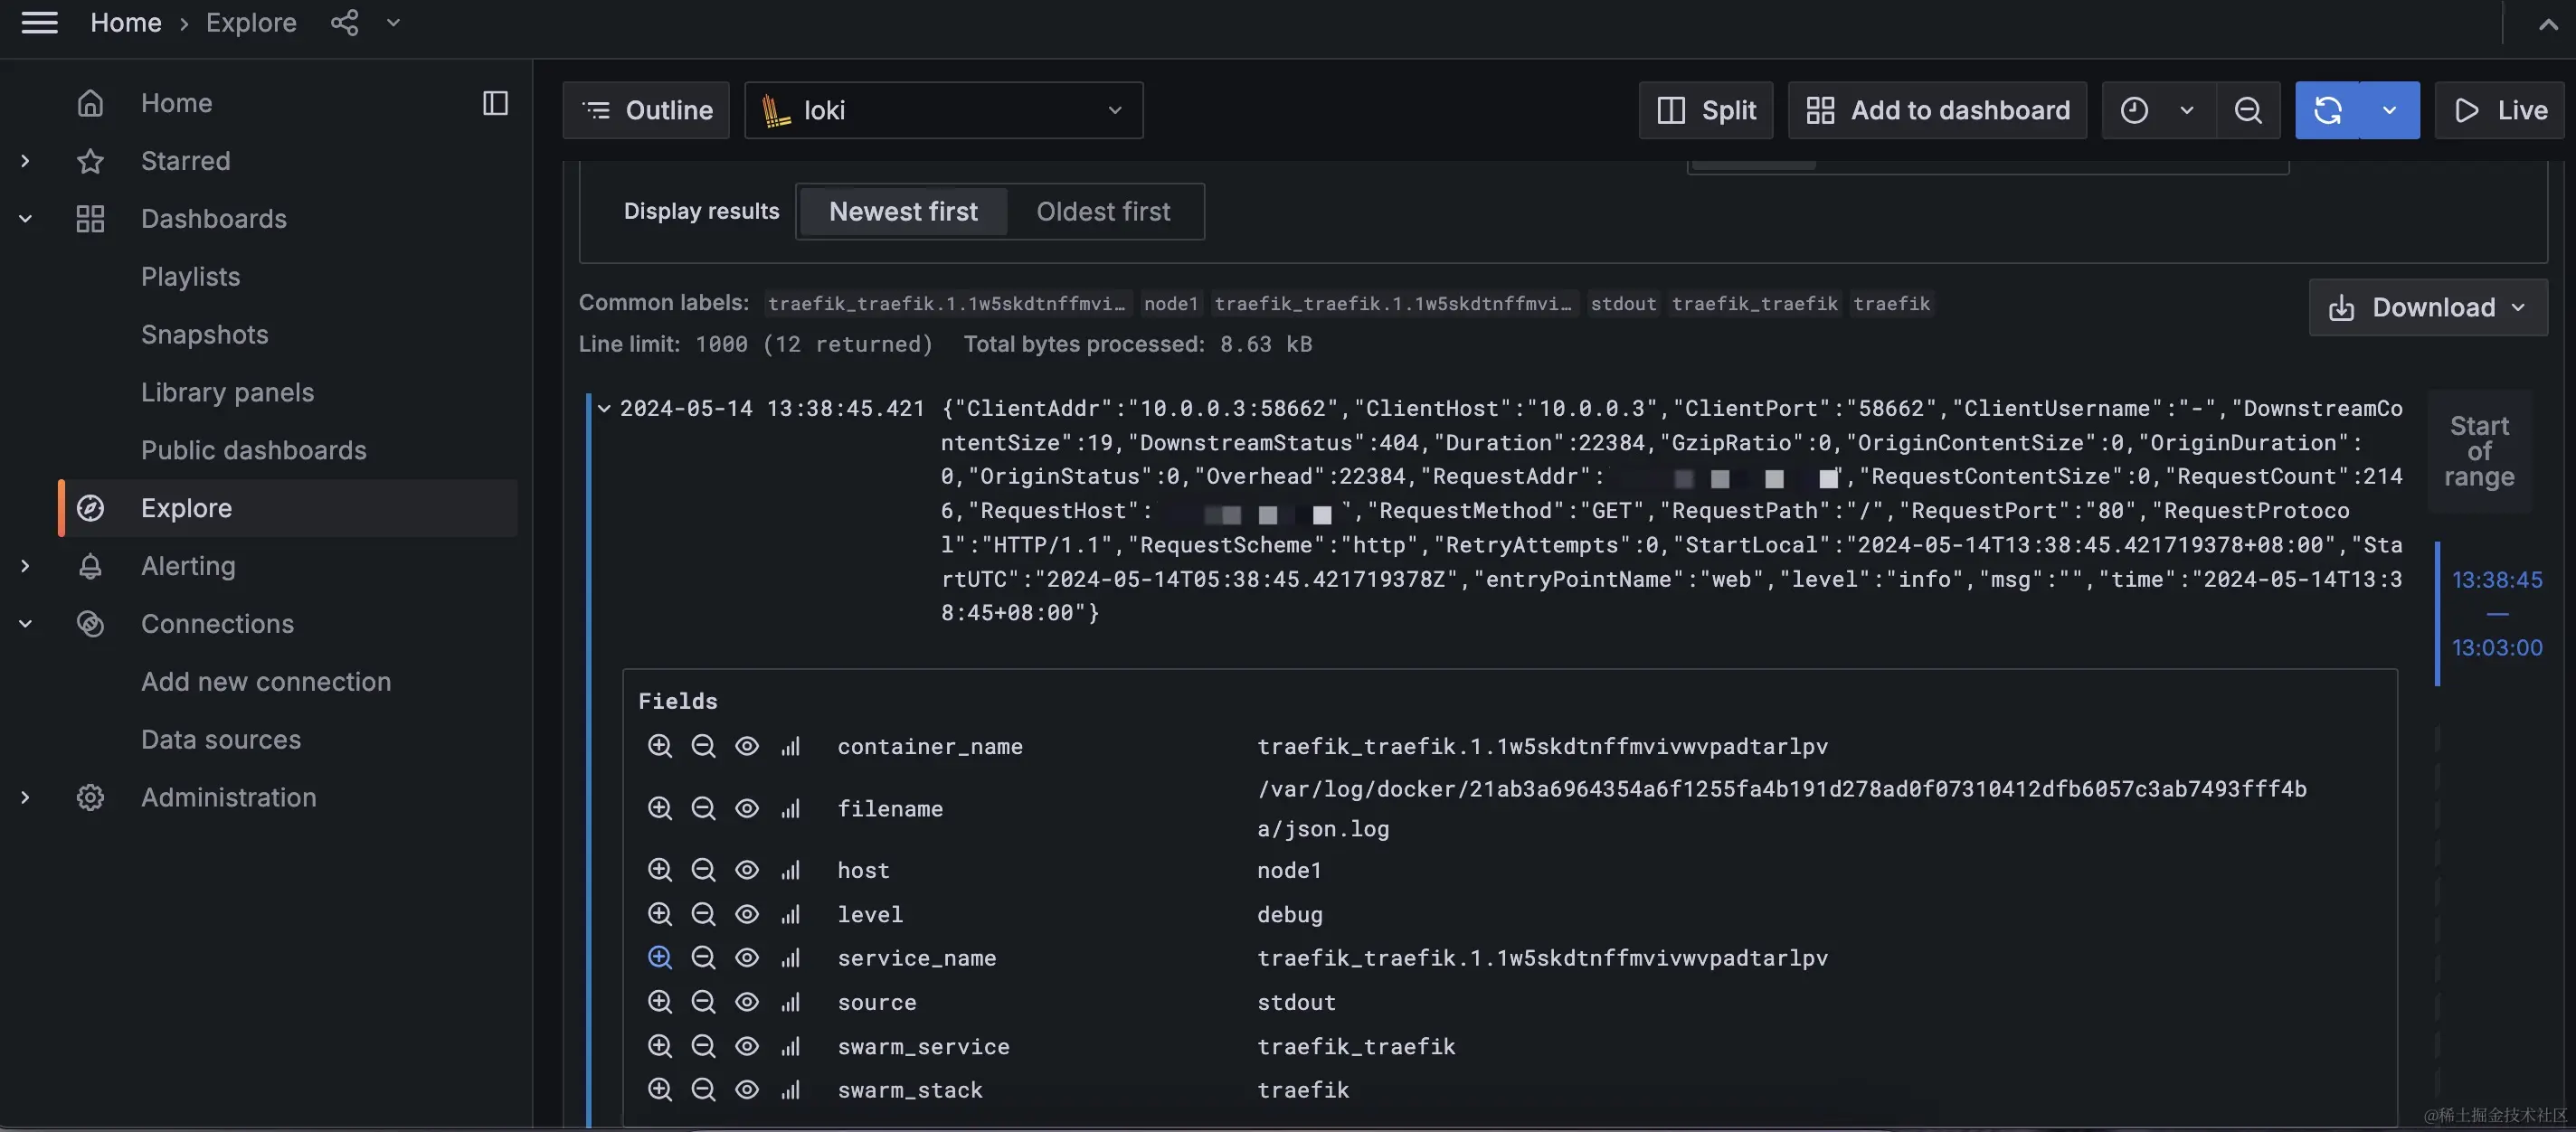This screenshot has width=2576, height=1132.
Task: Open Data sources in the sidebar
Action: 220,739
